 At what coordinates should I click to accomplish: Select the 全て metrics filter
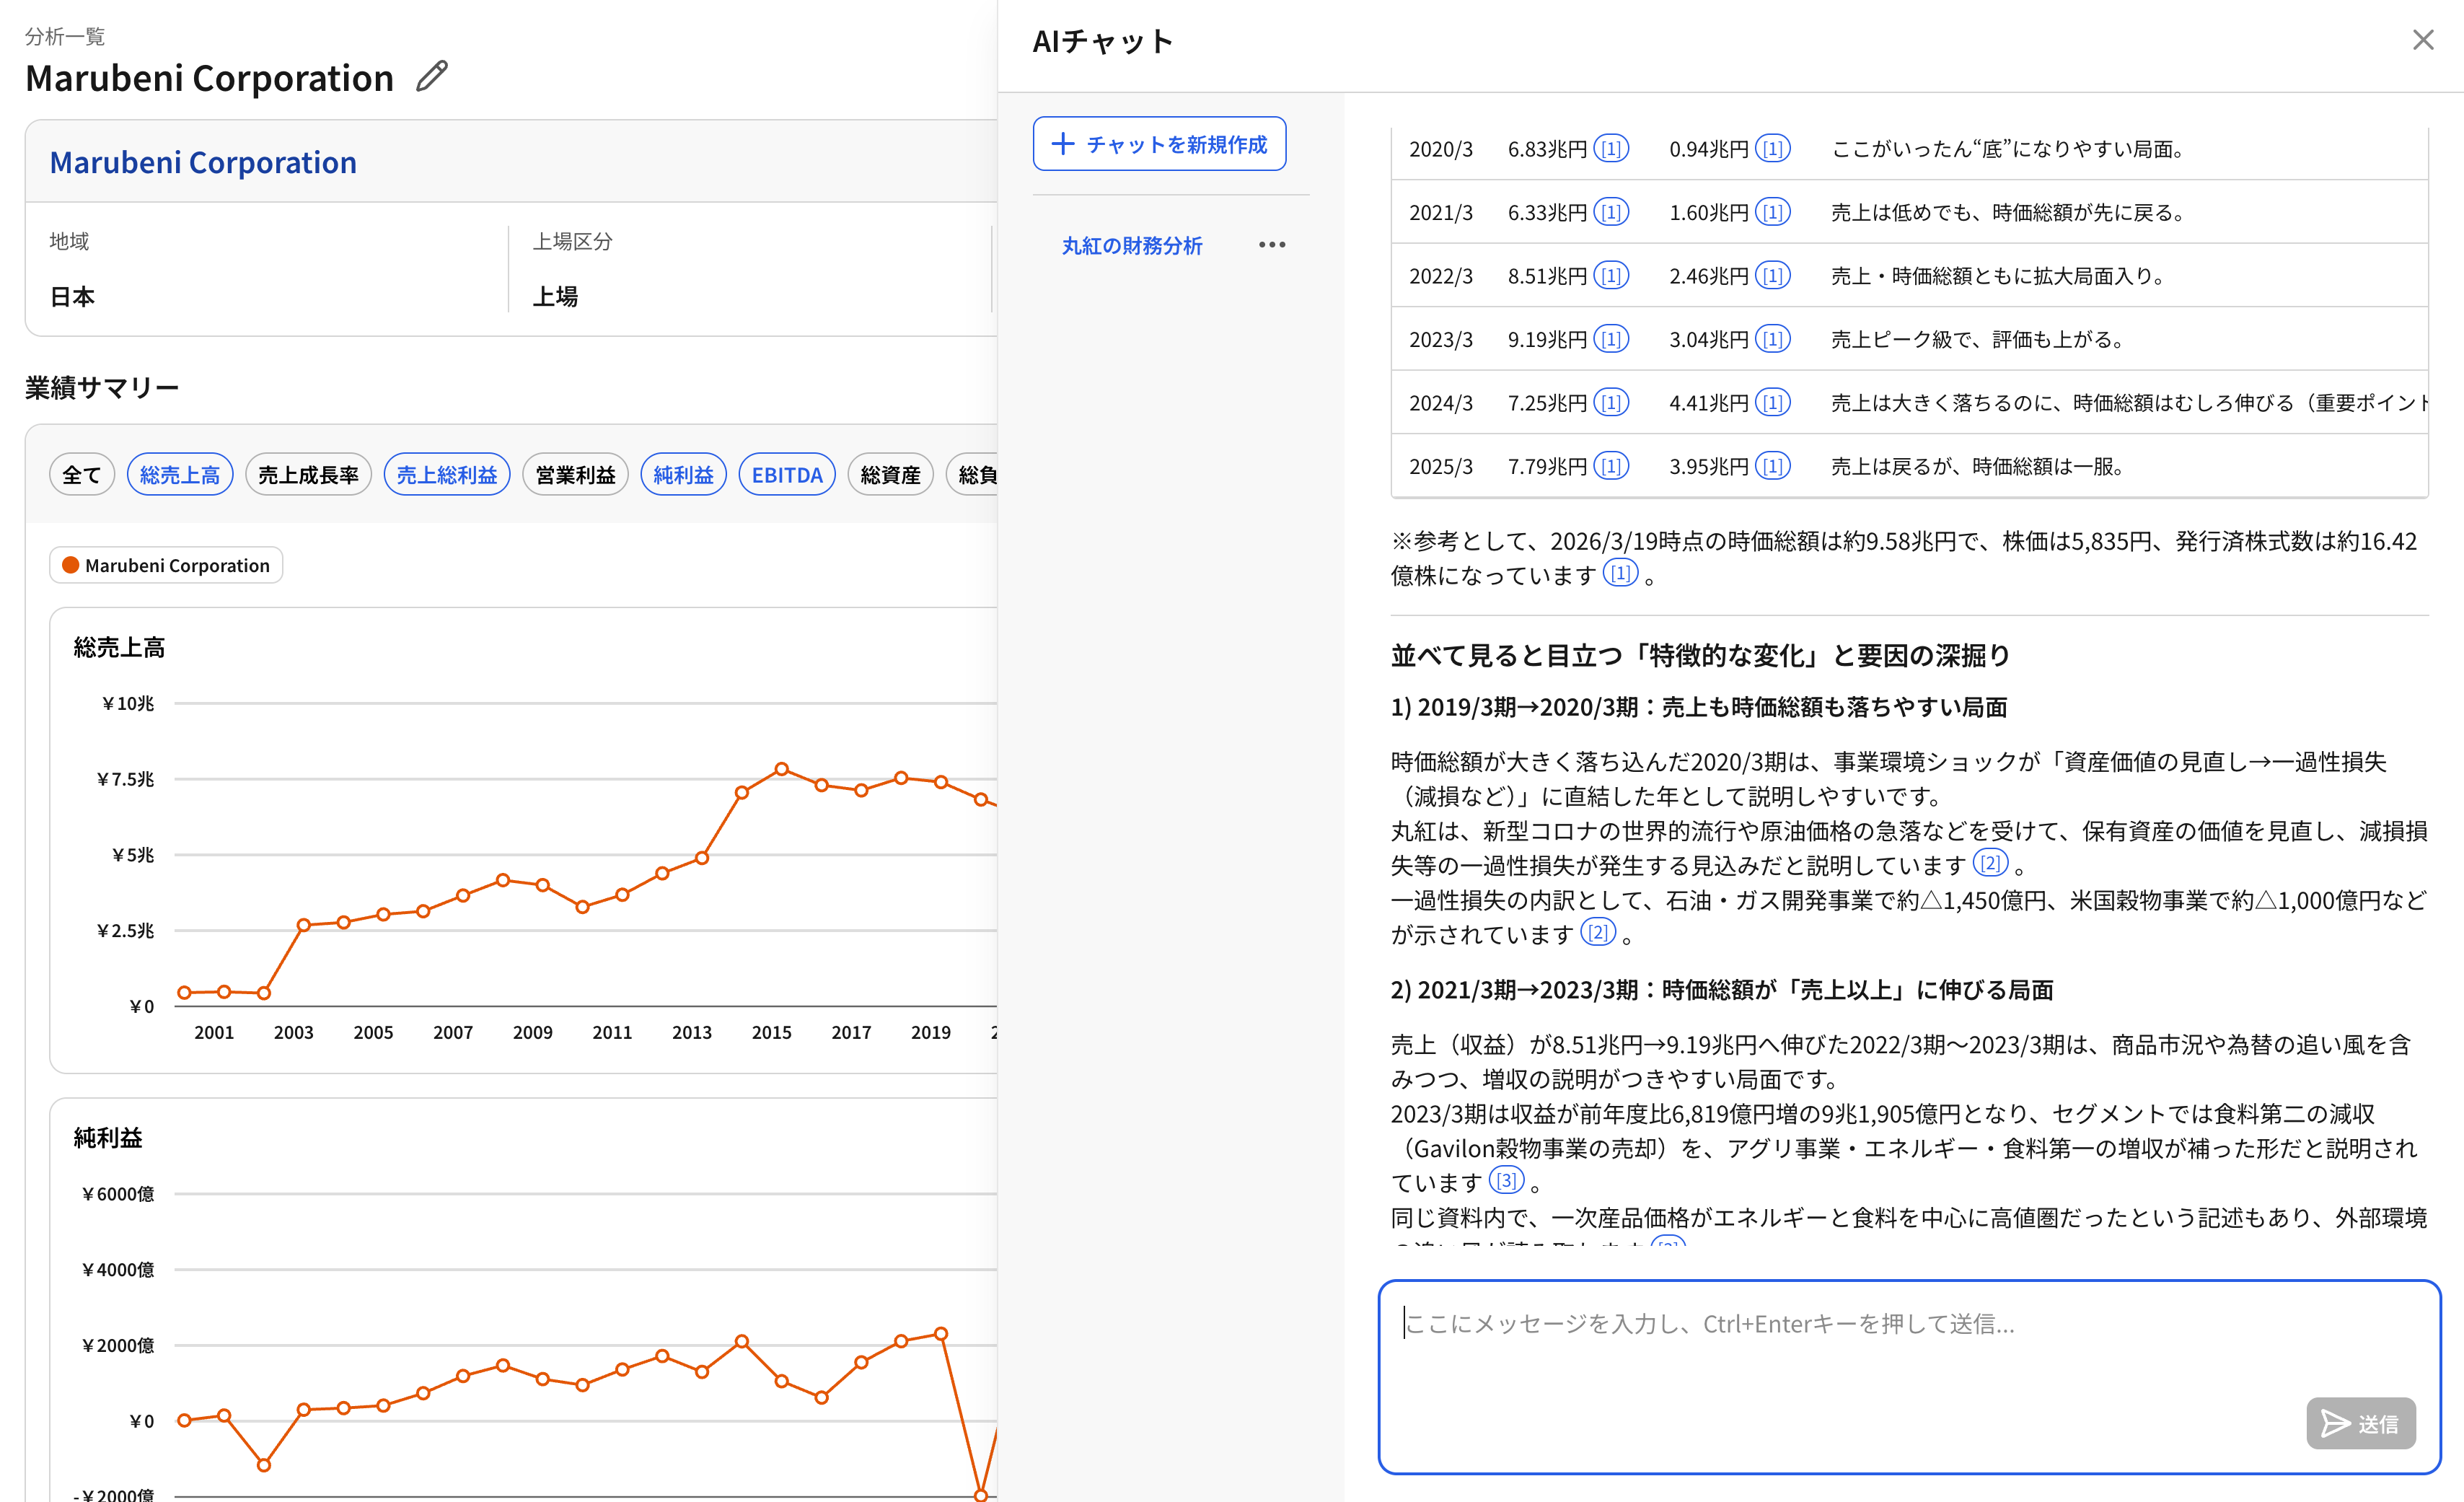pyautogui.click(x=81, y=474)
